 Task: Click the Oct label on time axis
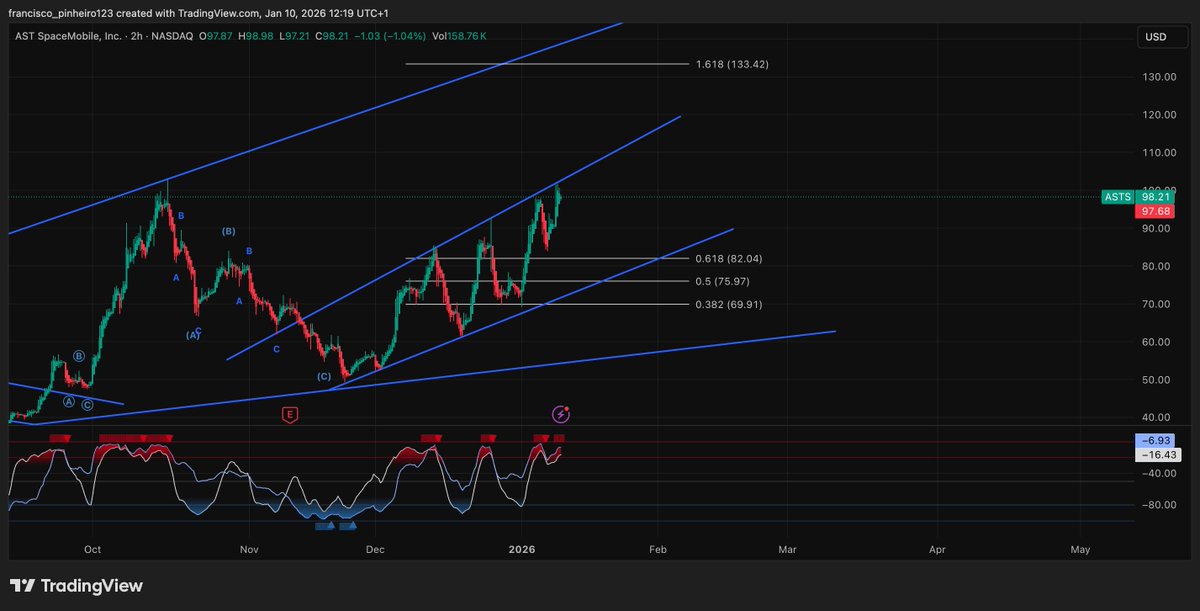(x=93, y=549)
